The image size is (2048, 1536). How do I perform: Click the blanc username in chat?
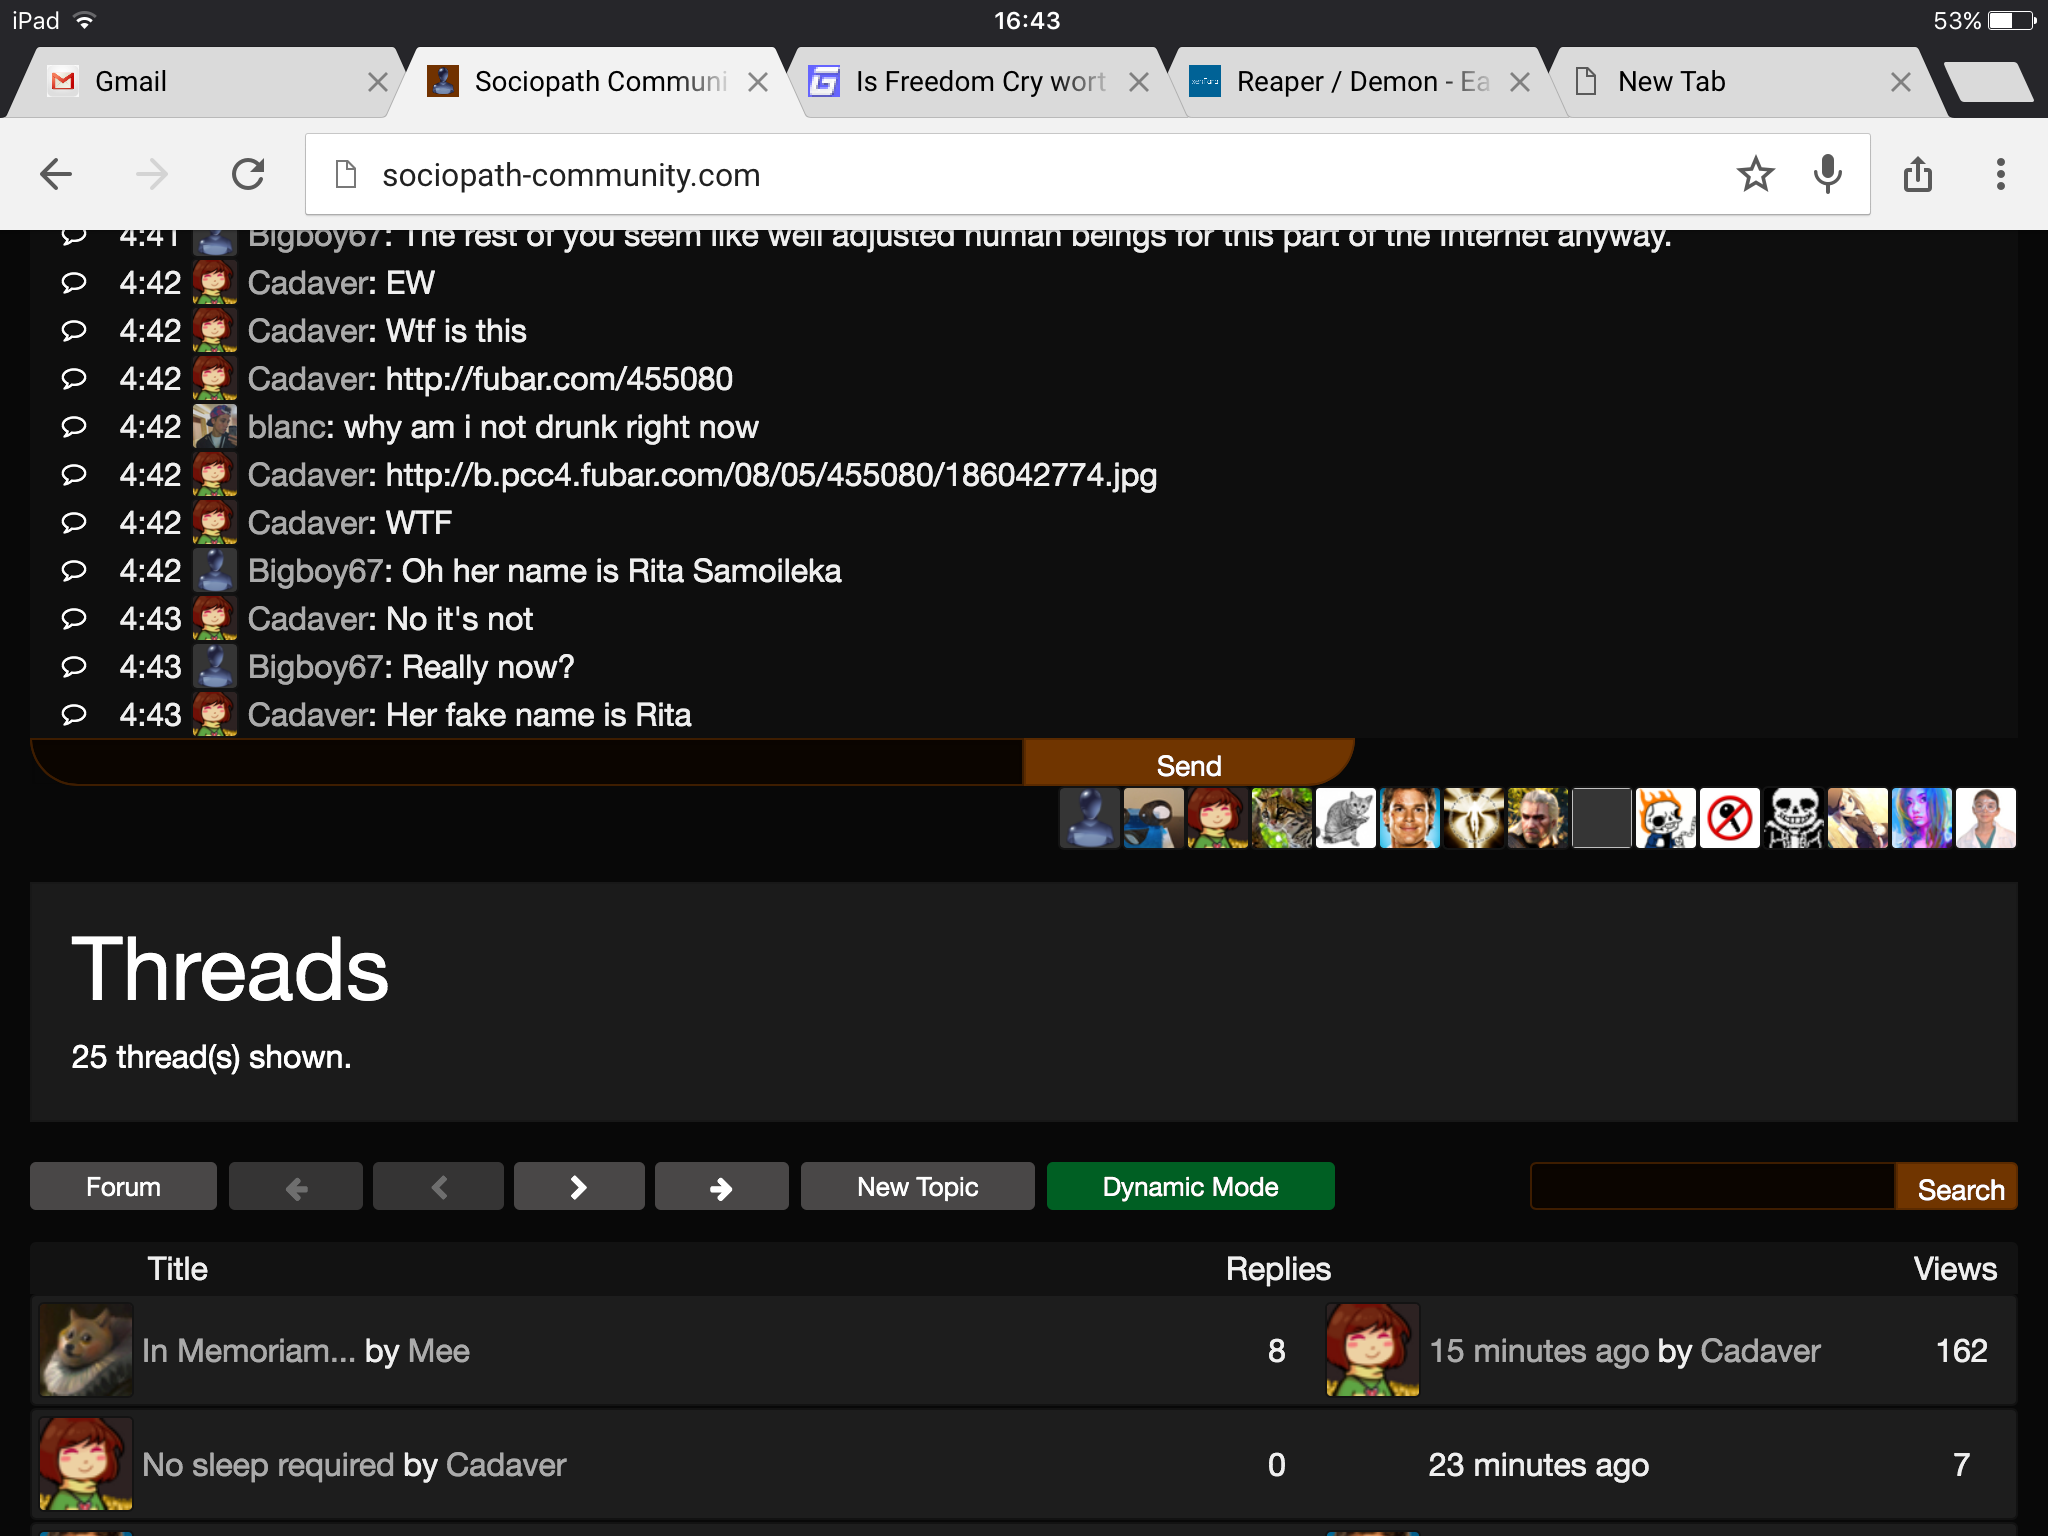pyautogui.click(x=288, y=427)
